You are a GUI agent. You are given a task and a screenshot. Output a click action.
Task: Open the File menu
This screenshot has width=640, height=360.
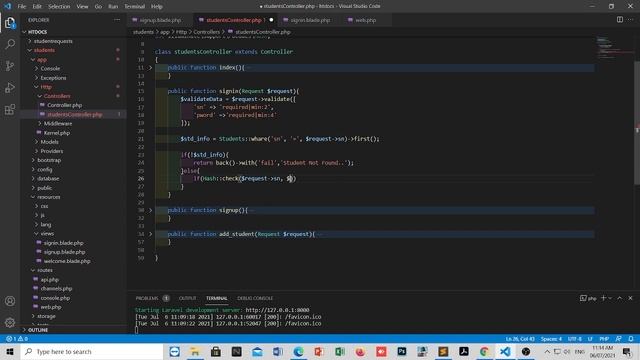[x=22, y=7]
